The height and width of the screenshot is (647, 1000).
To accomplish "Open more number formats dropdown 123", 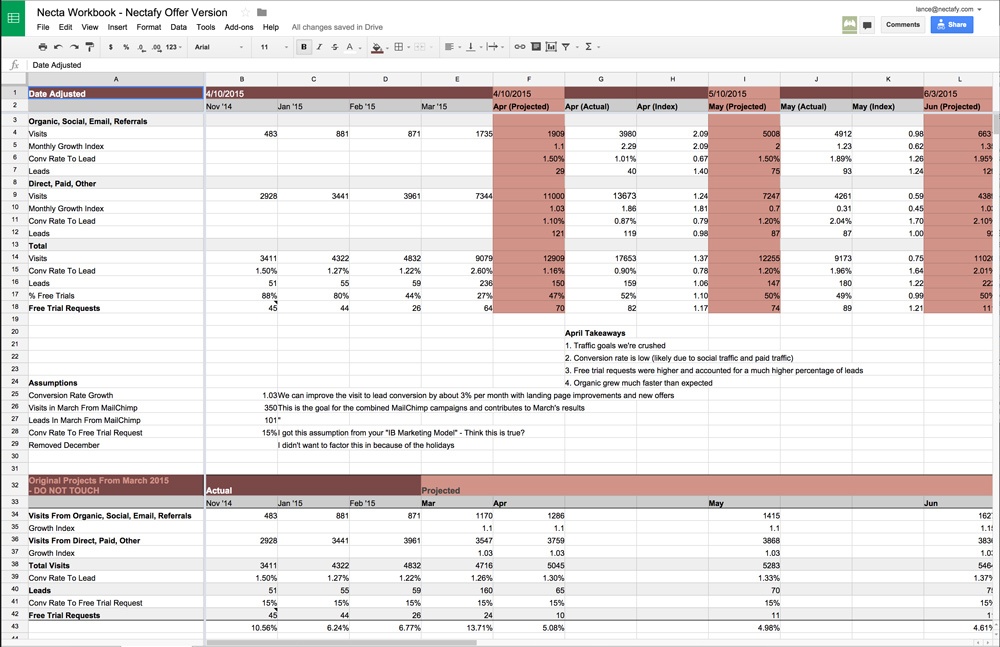I will click(173, 47).
